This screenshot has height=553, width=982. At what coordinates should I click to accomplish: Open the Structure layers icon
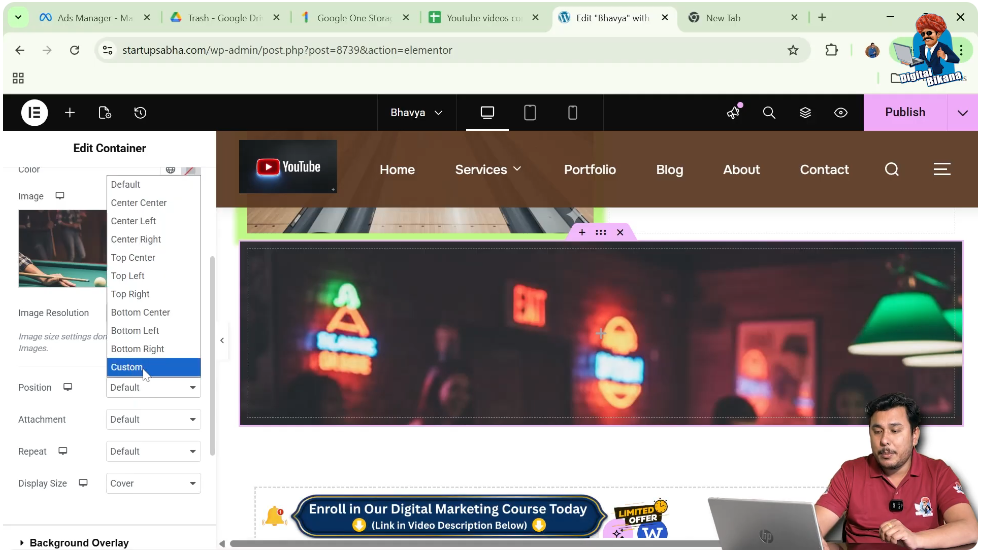(x=805, y=113)
